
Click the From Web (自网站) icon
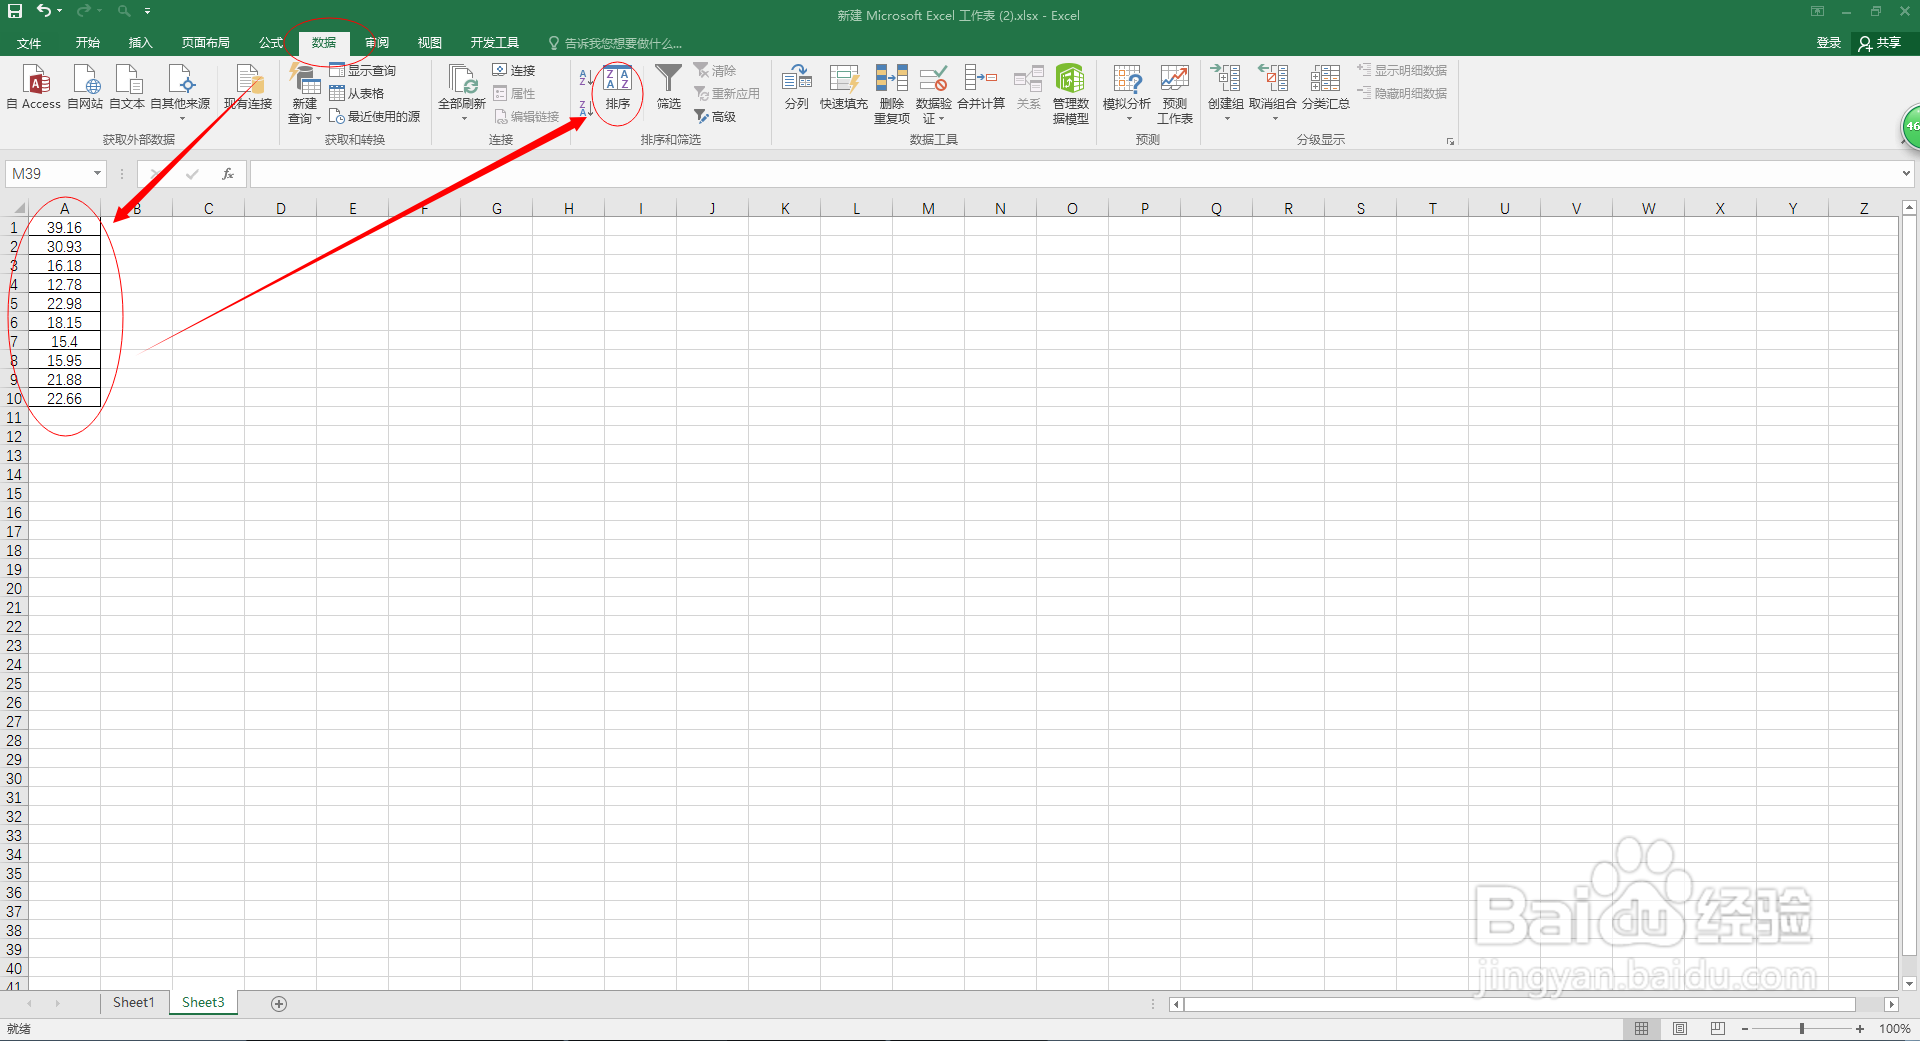86,86
